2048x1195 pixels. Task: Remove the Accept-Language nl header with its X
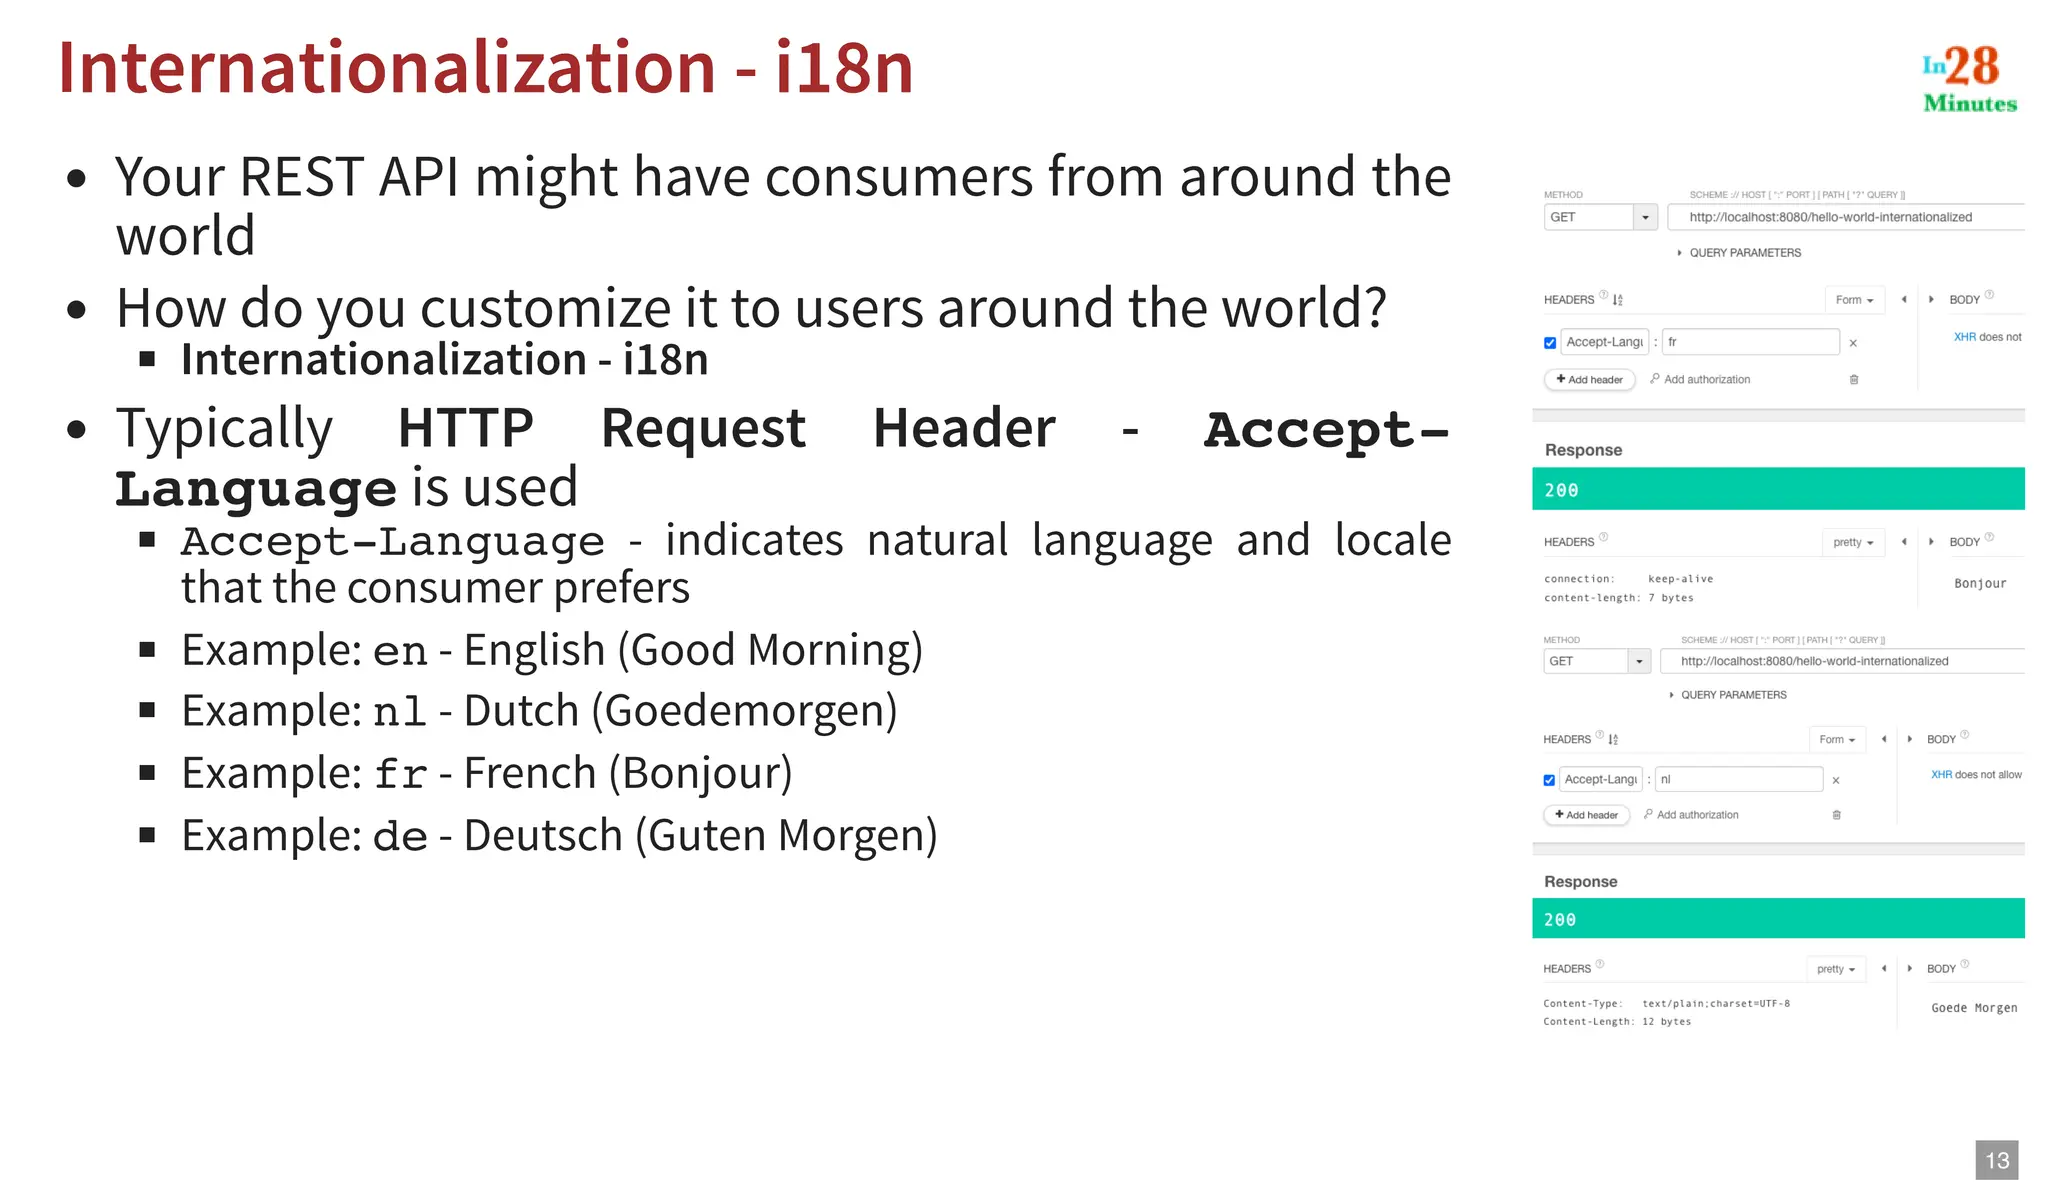coord(1836,780)
